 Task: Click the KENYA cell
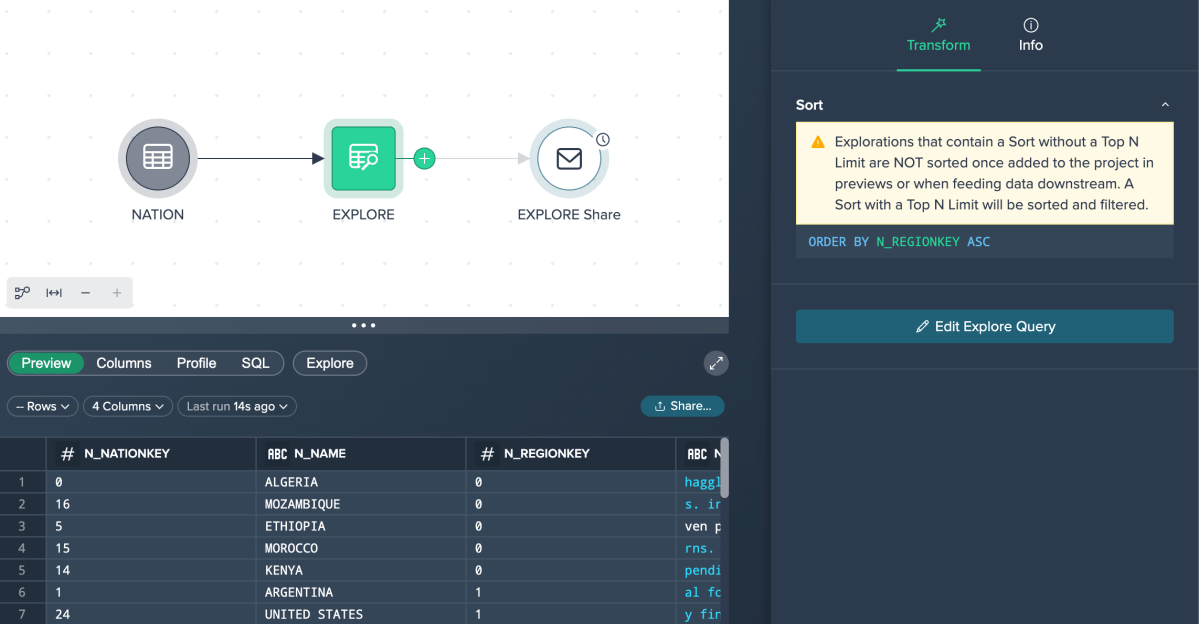(x=361, y=570)
